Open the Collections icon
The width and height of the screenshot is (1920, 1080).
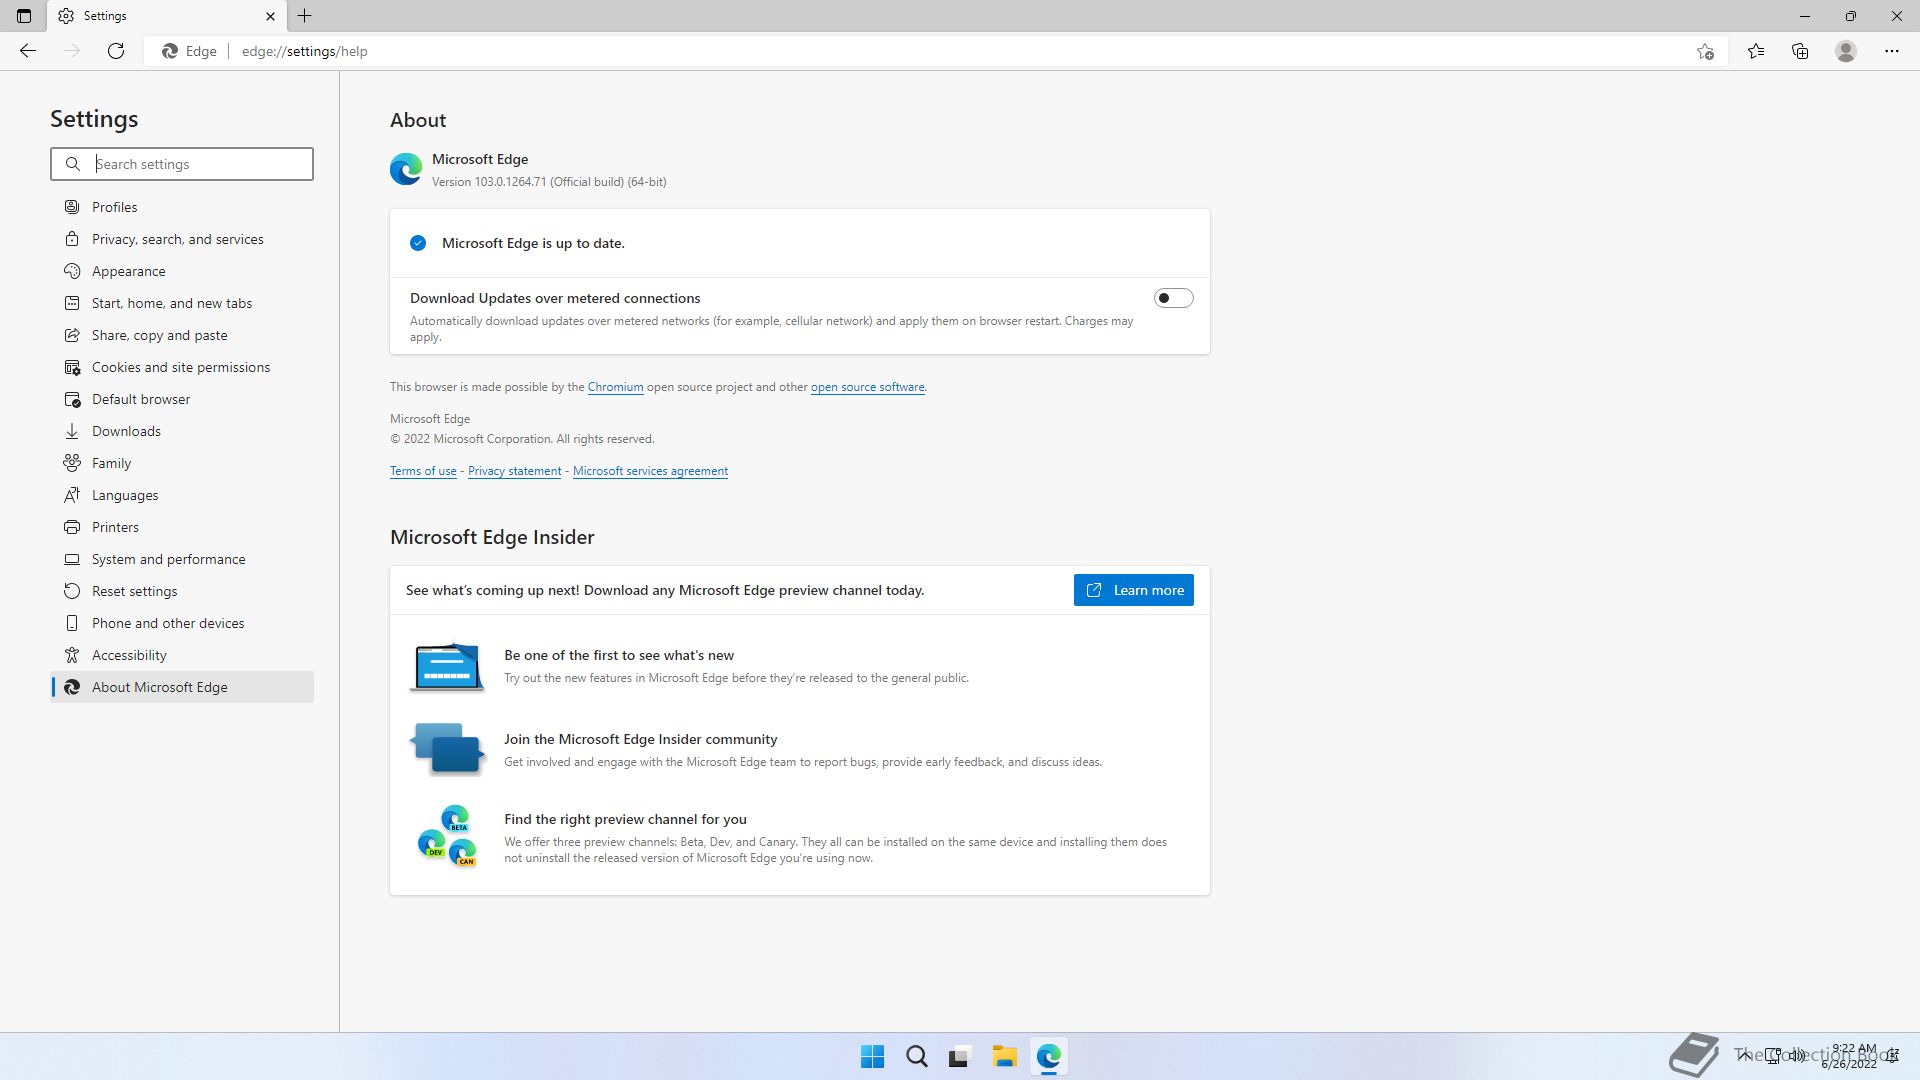1800,51
